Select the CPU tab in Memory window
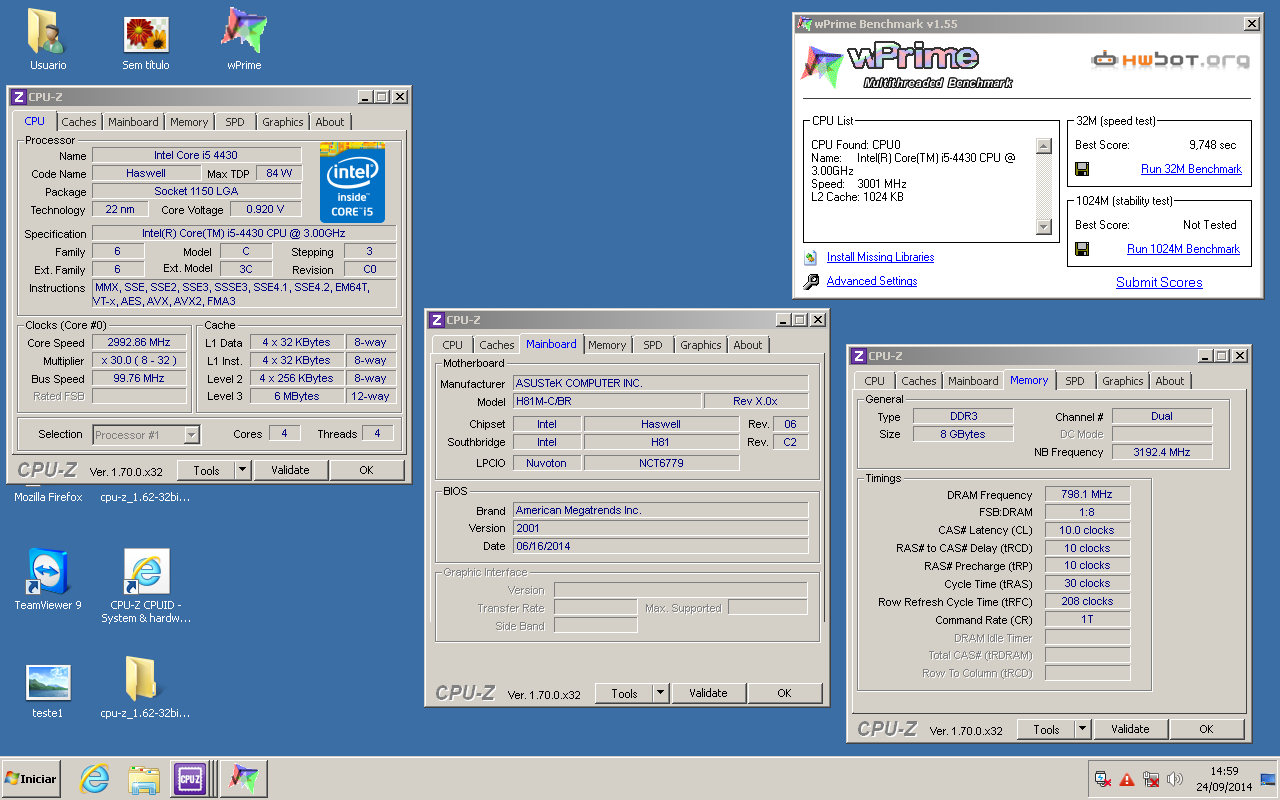This screenshot has width=1280, height=800. click(x=874, y=381)
